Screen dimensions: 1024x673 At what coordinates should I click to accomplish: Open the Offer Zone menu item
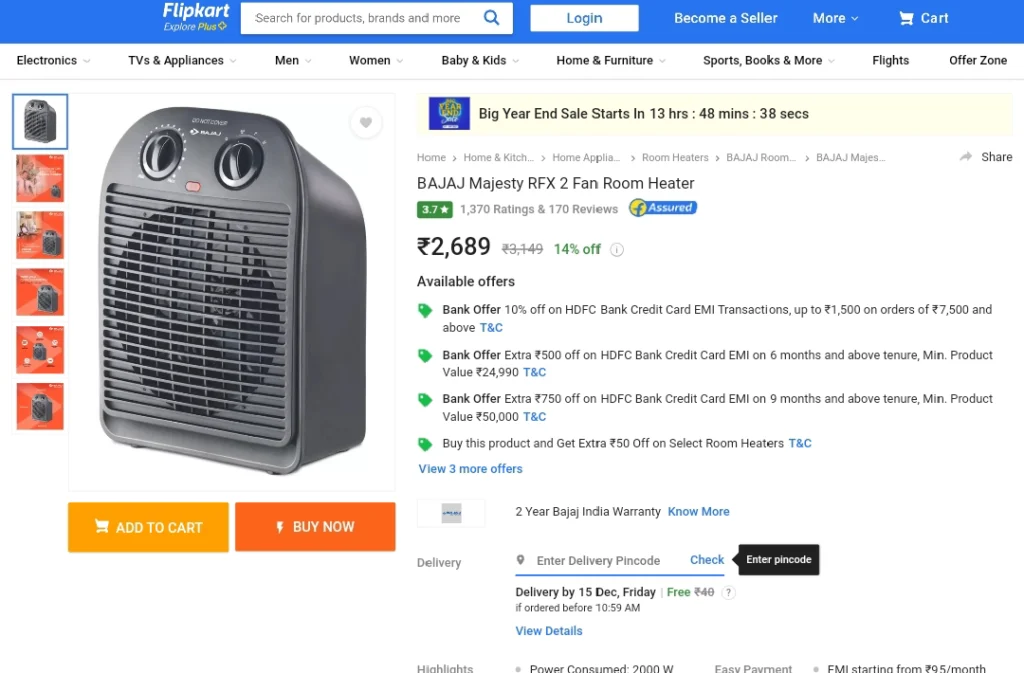978,61
